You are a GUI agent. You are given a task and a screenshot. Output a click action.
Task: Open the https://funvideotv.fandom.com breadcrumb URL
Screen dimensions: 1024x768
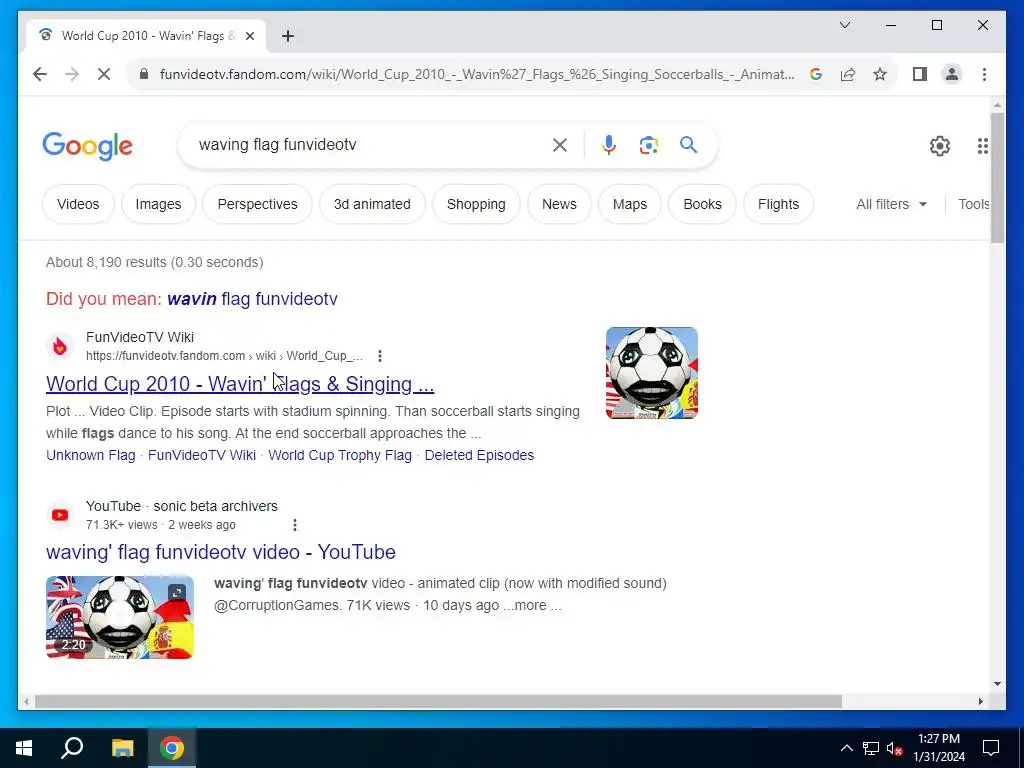click(224, 356)
